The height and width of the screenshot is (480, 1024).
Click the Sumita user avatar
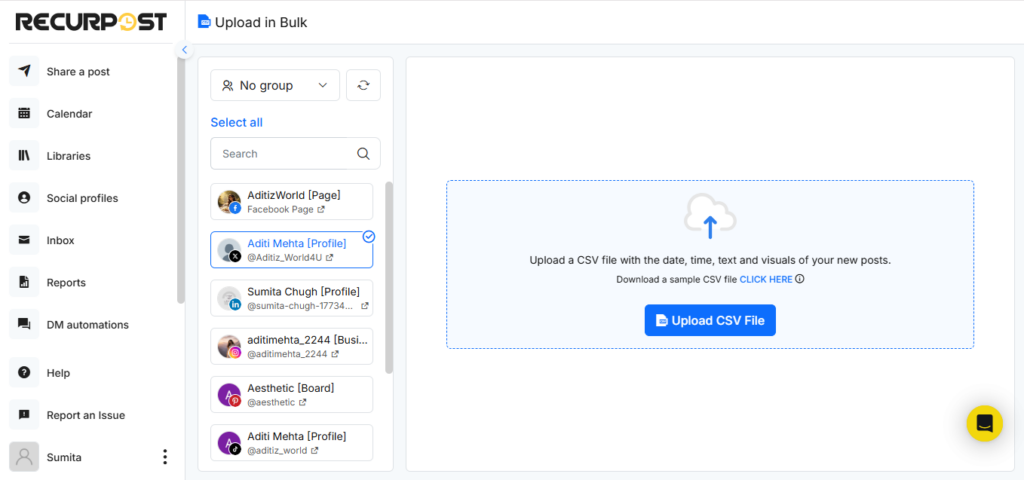click(24, 457)
